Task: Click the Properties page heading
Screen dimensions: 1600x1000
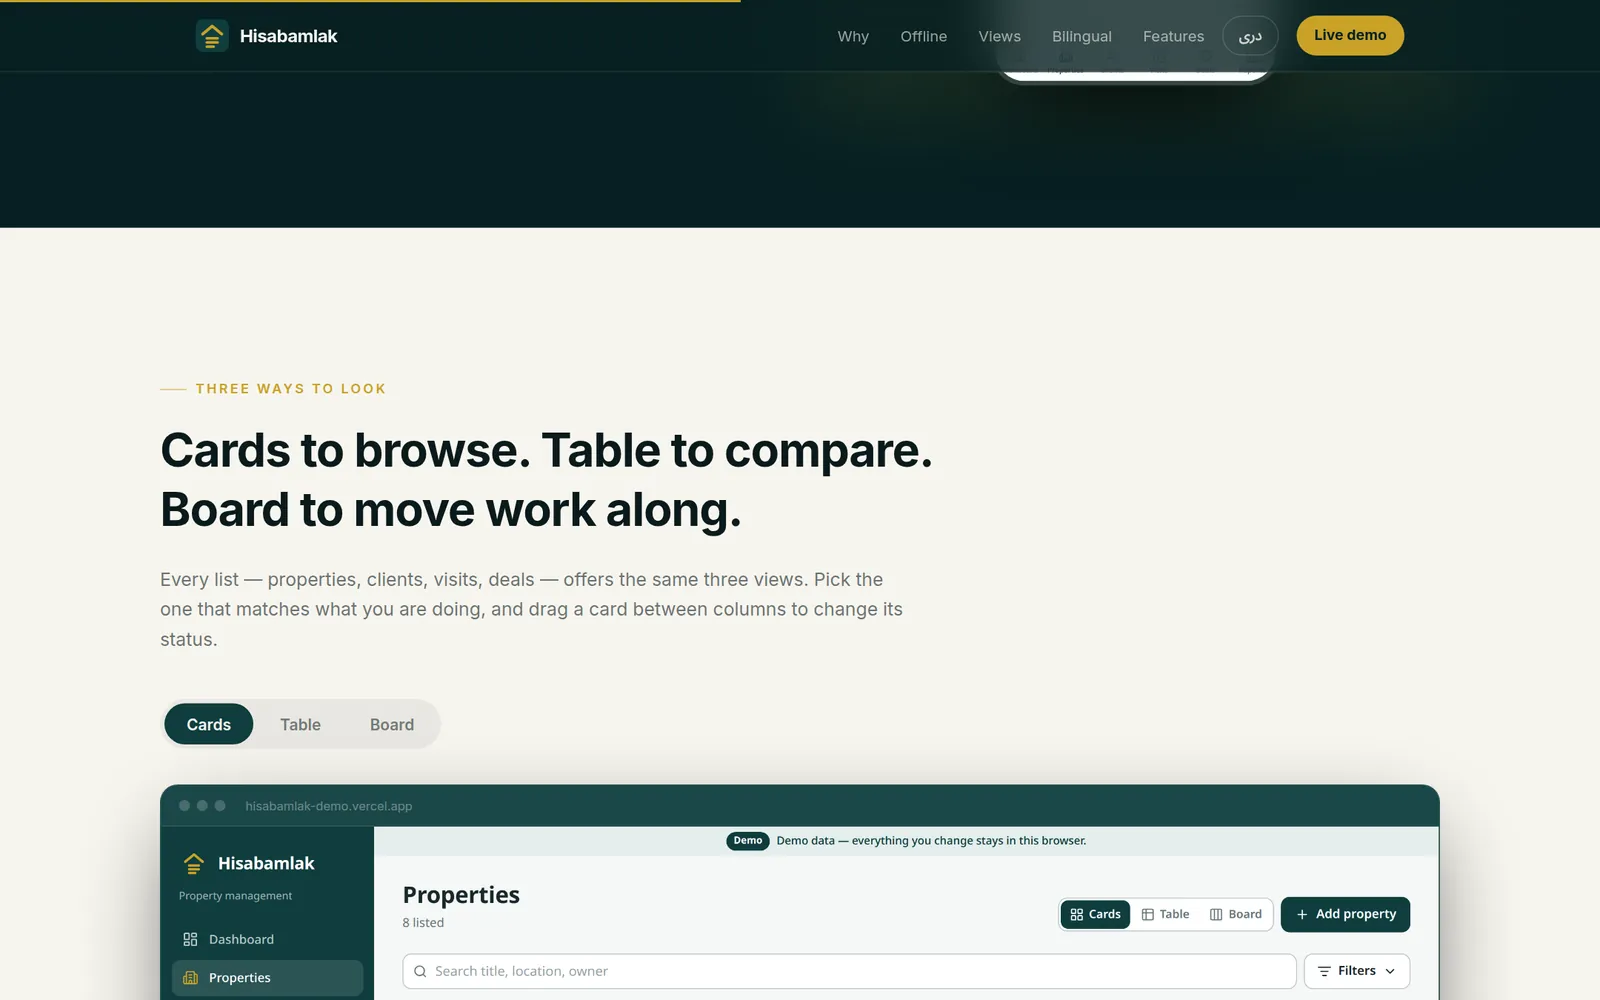Action: click(x=461, y=895)
